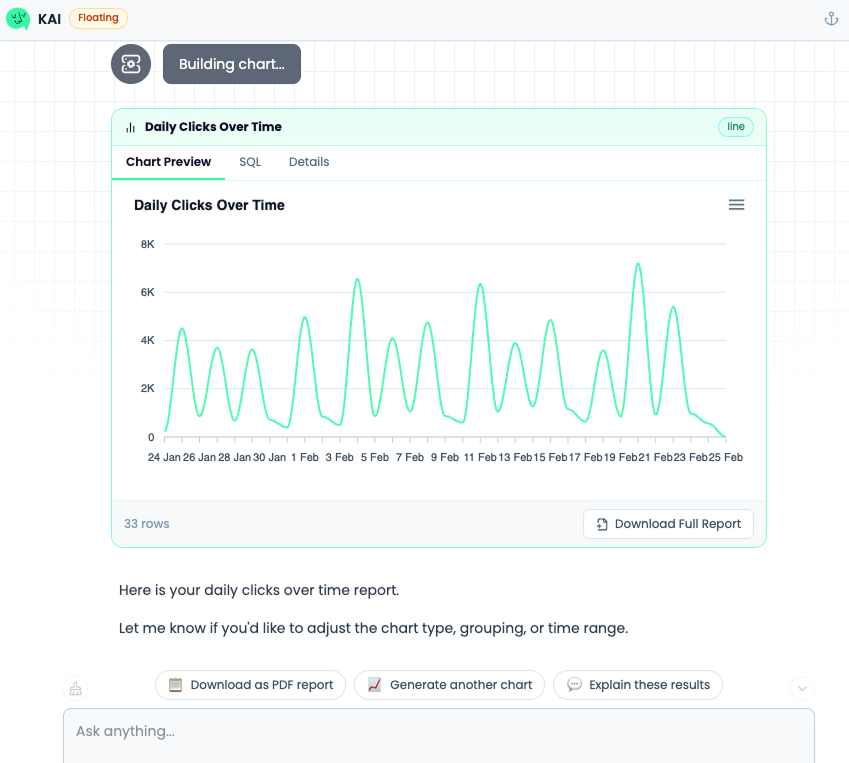
Task: Toggle the Floating mode badge
Action: [x=97, y=18]
